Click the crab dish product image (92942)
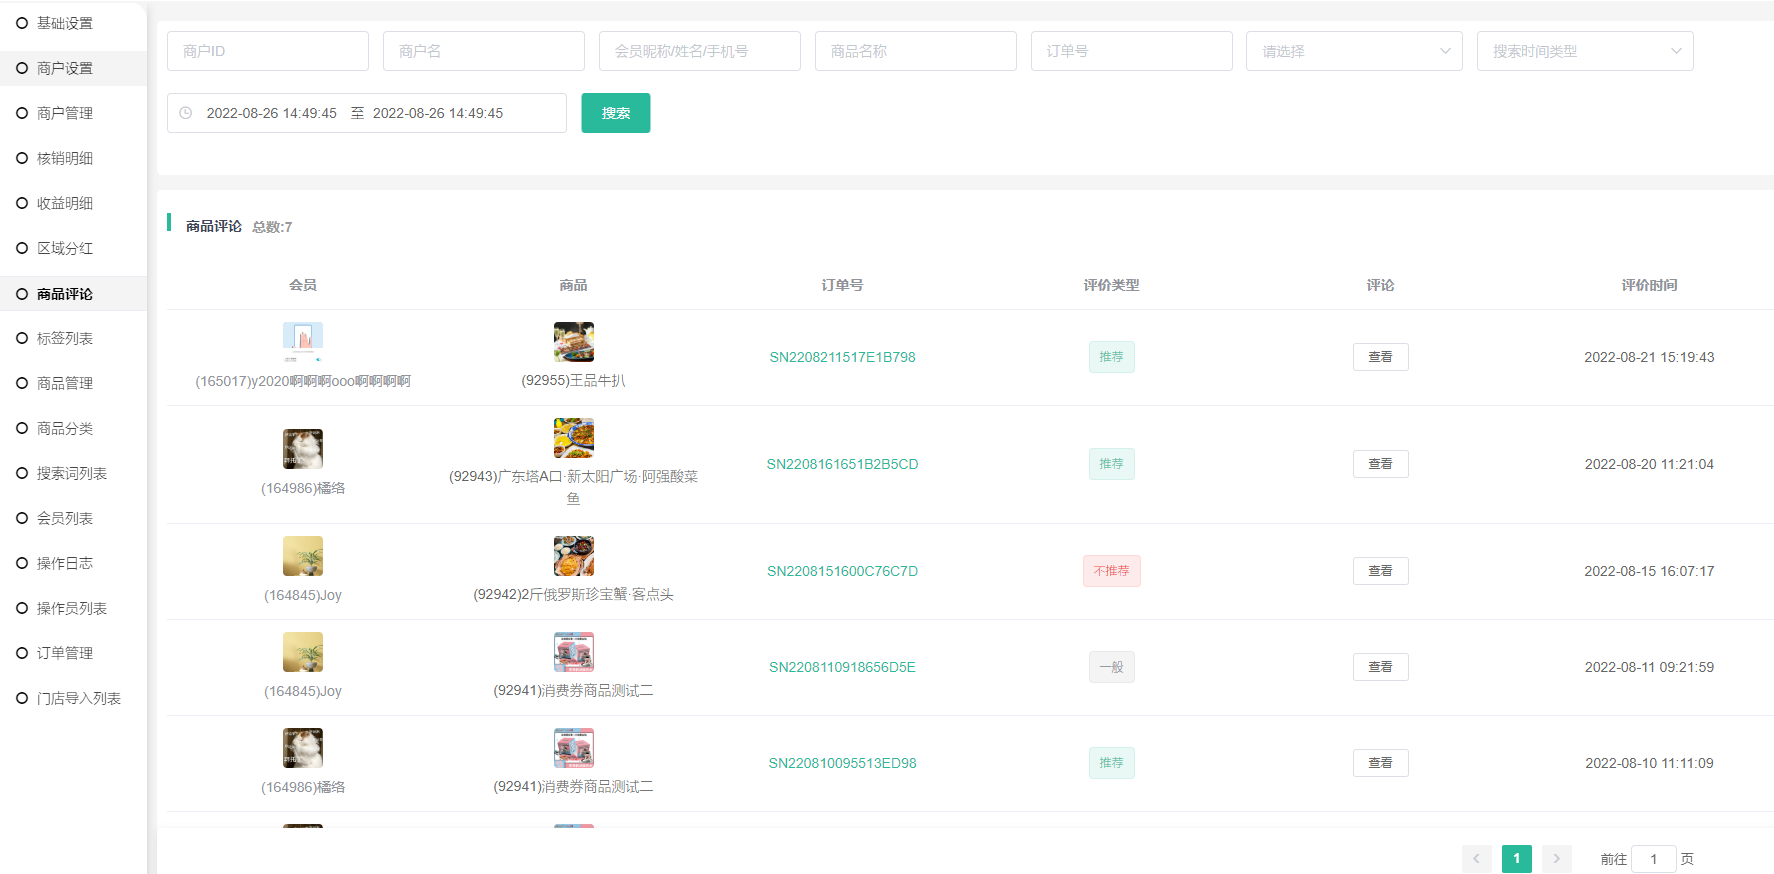The width and height of the screenshot is (1774, 874). point(573,556)
